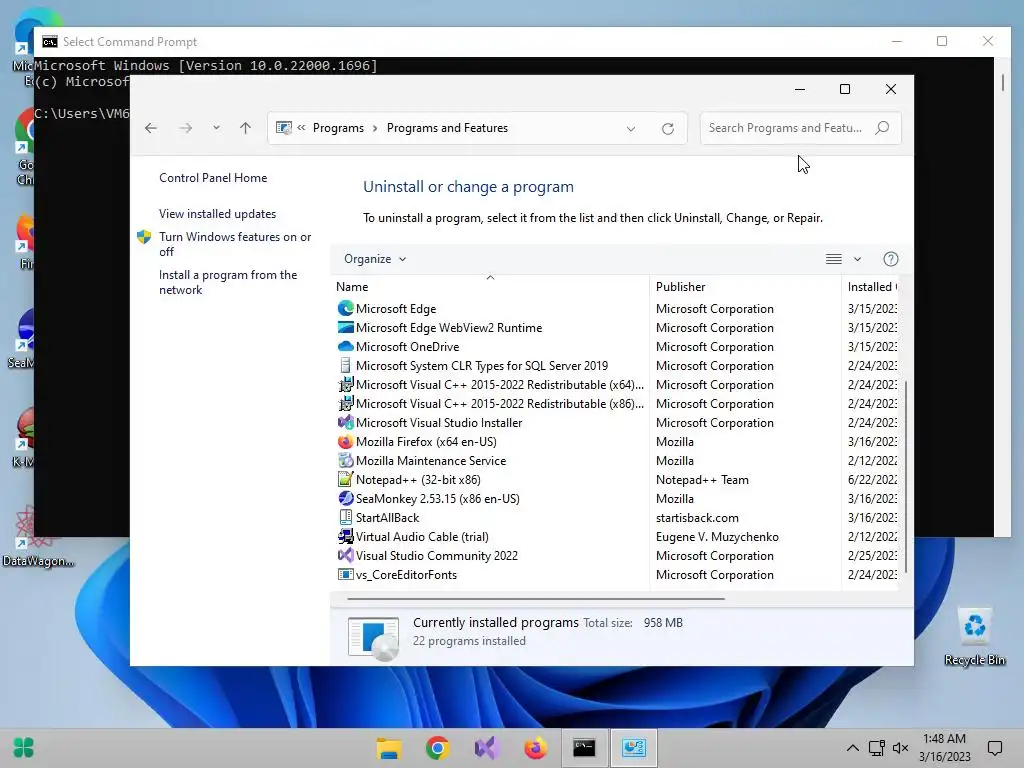Open the notification center icon
Image resolution: width=1024 pixels, height=768 pixels.
coord(995,748)
